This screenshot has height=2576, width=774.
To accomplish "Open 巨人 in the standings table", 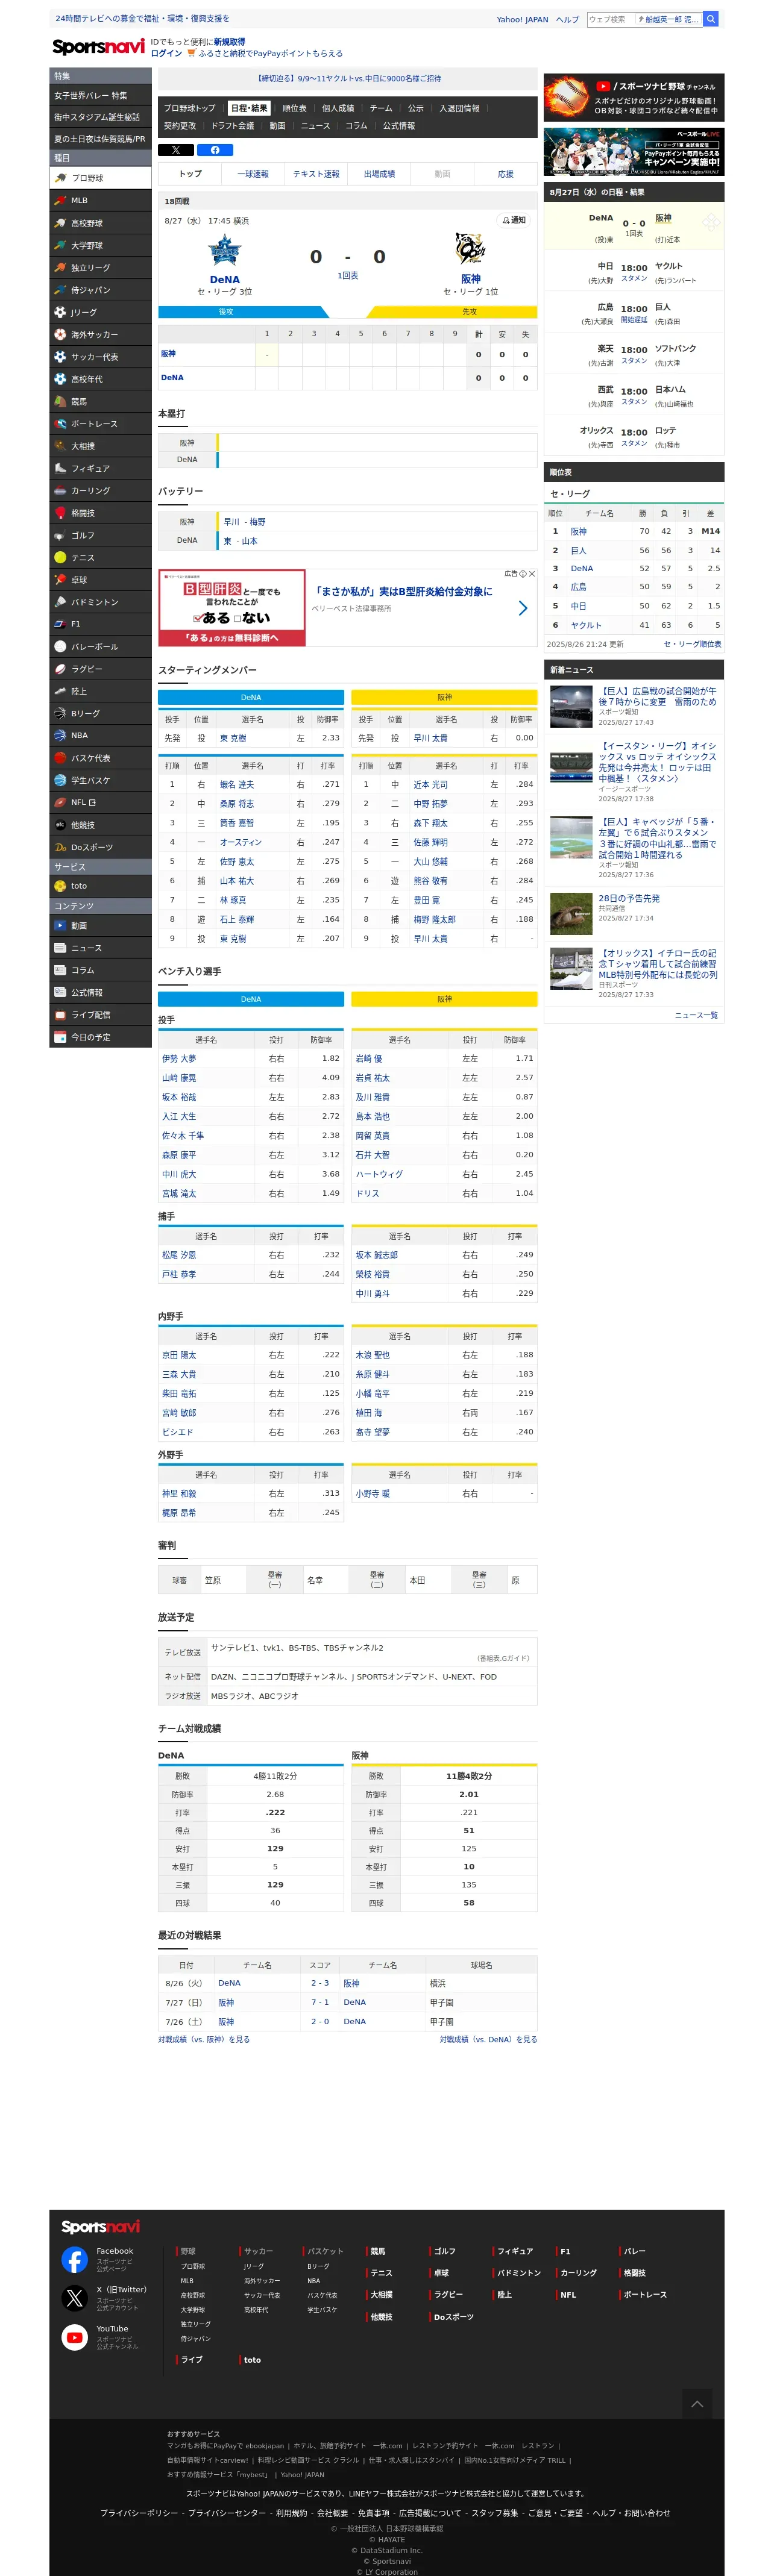I will pos(578,550).
